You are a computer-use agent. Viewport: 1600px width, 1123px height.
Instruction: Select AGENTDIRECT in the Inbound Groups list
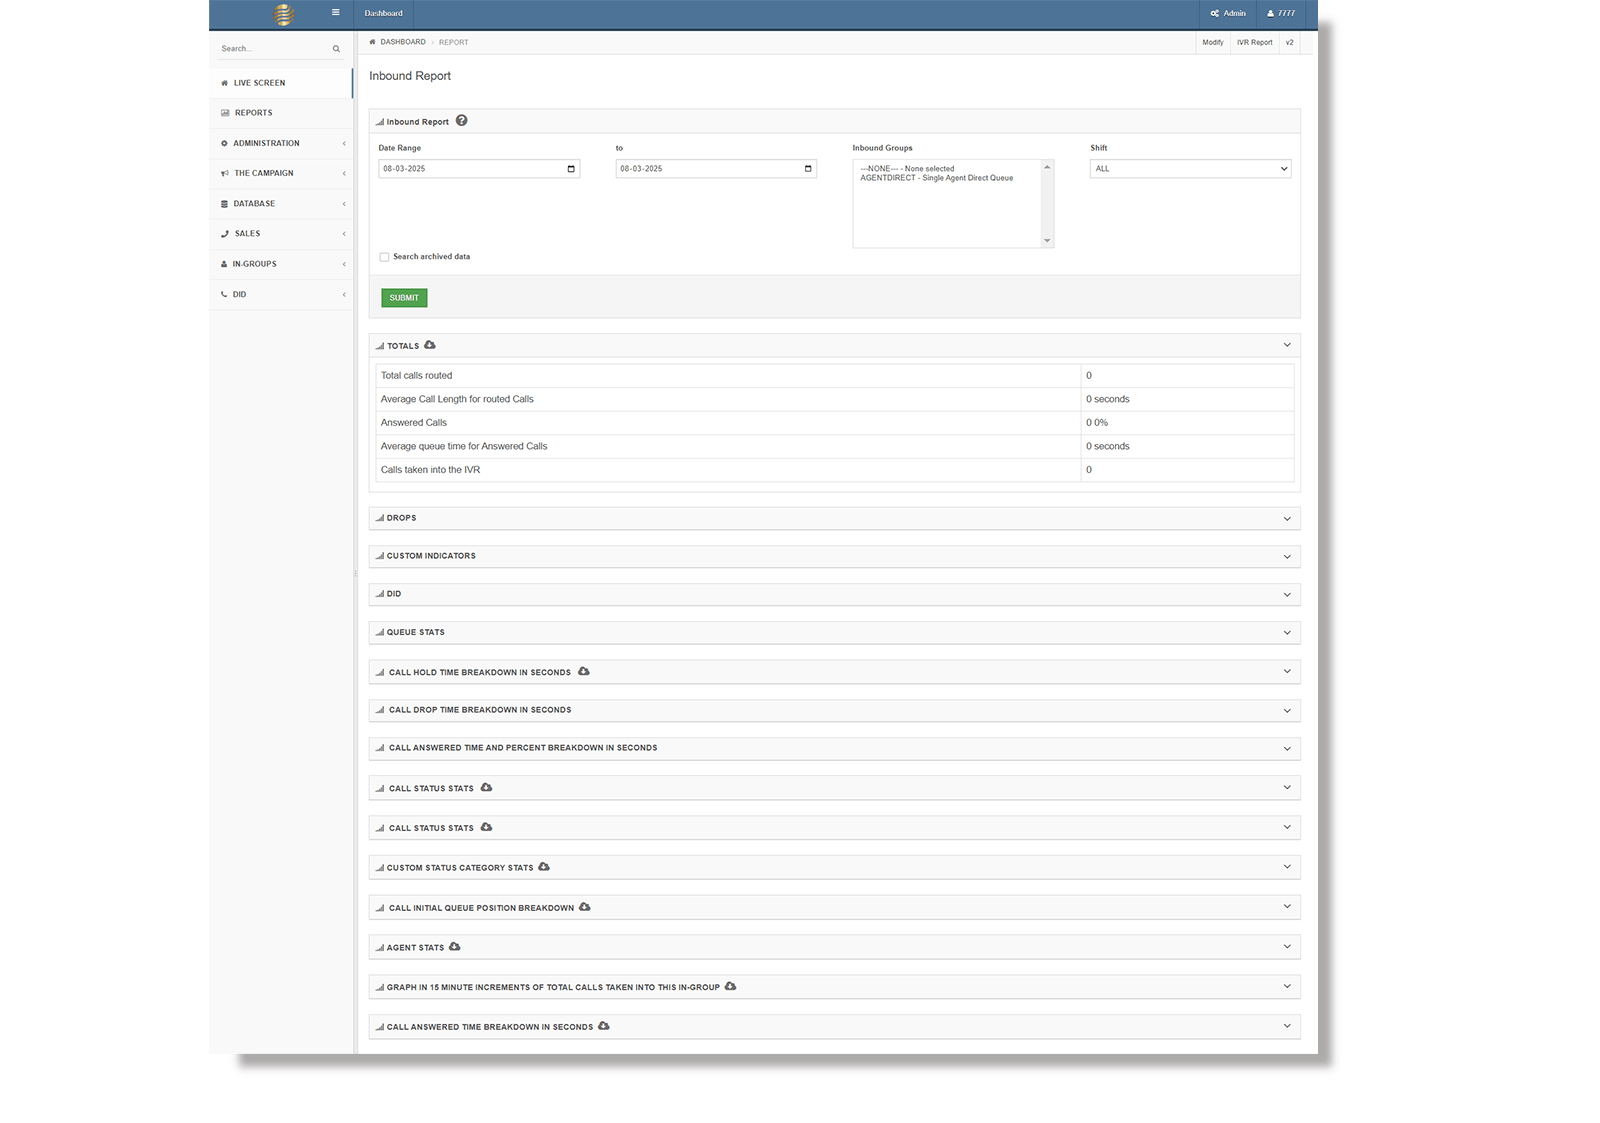click(x=936, y=179)
